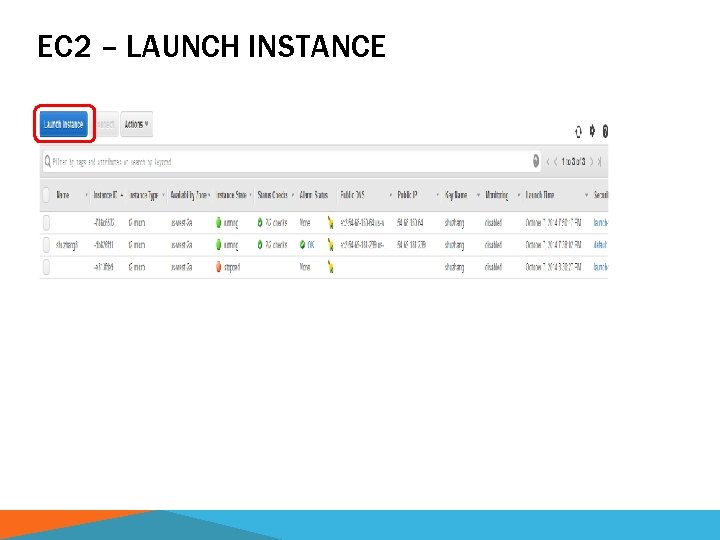Click the green OK alarm status icon
The height and width of the screenshot is (540, 720).
click(x=303, y=245)
